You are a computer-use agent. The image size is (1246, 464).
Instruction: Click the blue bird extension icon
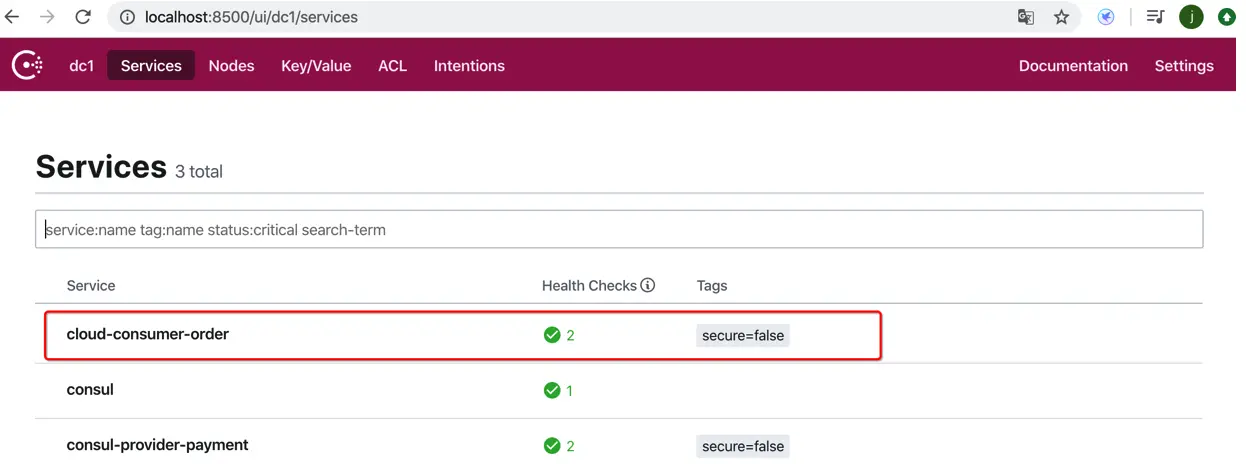coord(1106,17)
